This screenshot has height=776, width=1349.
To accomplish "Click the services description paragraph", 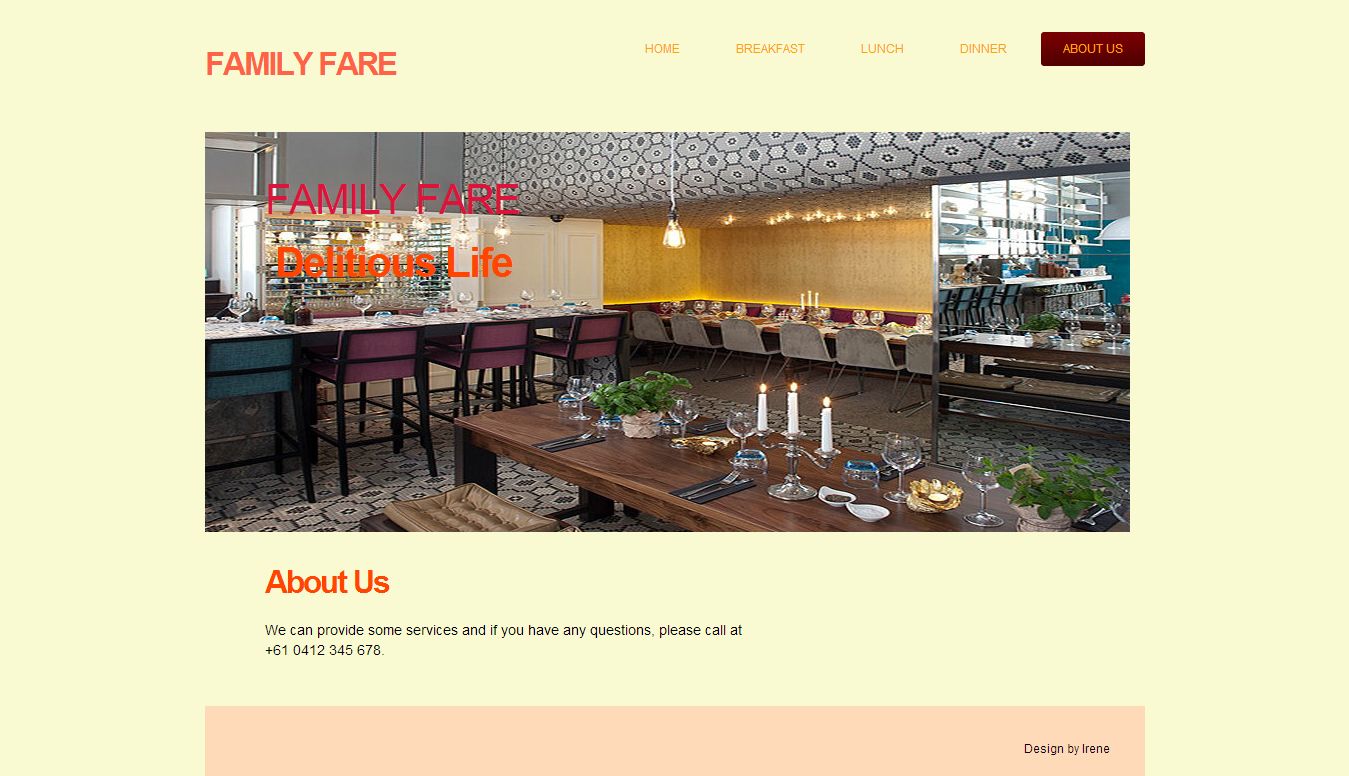I will pos(503,640).
